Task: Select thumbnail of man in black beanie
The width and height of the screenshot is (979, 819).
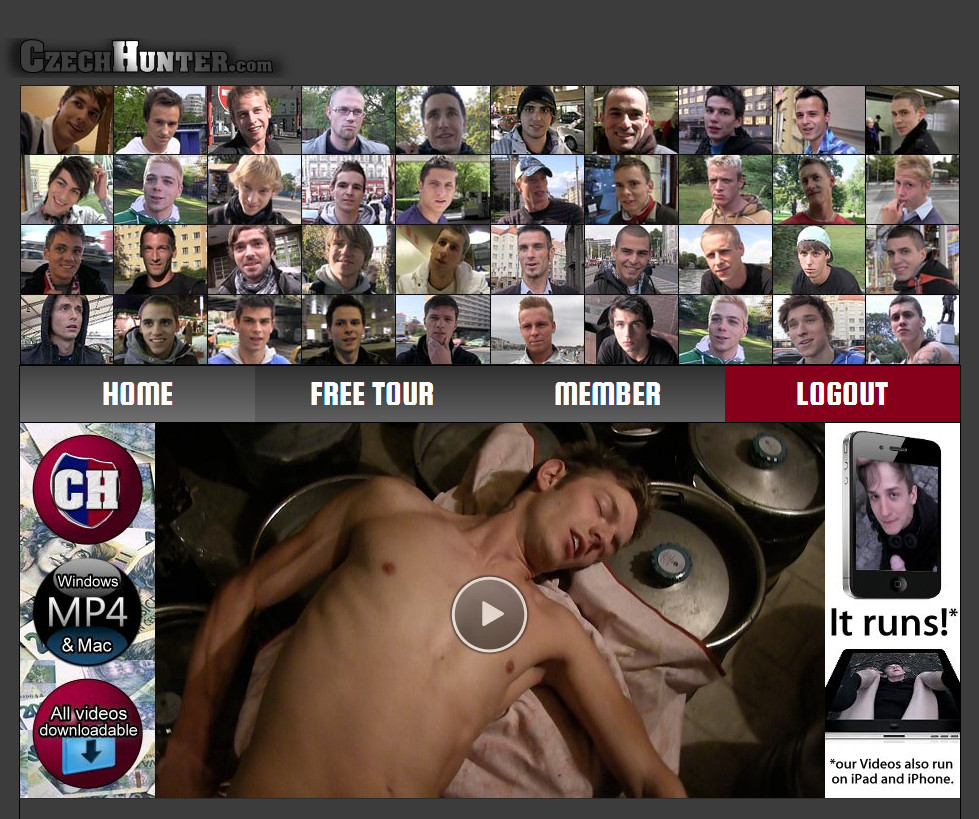Action: (x=536, y=120)
